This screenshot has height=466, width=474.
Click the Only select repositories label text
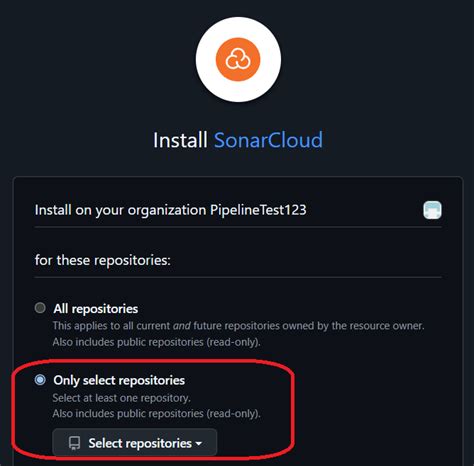pyautogui.click(x=119, y=380)
